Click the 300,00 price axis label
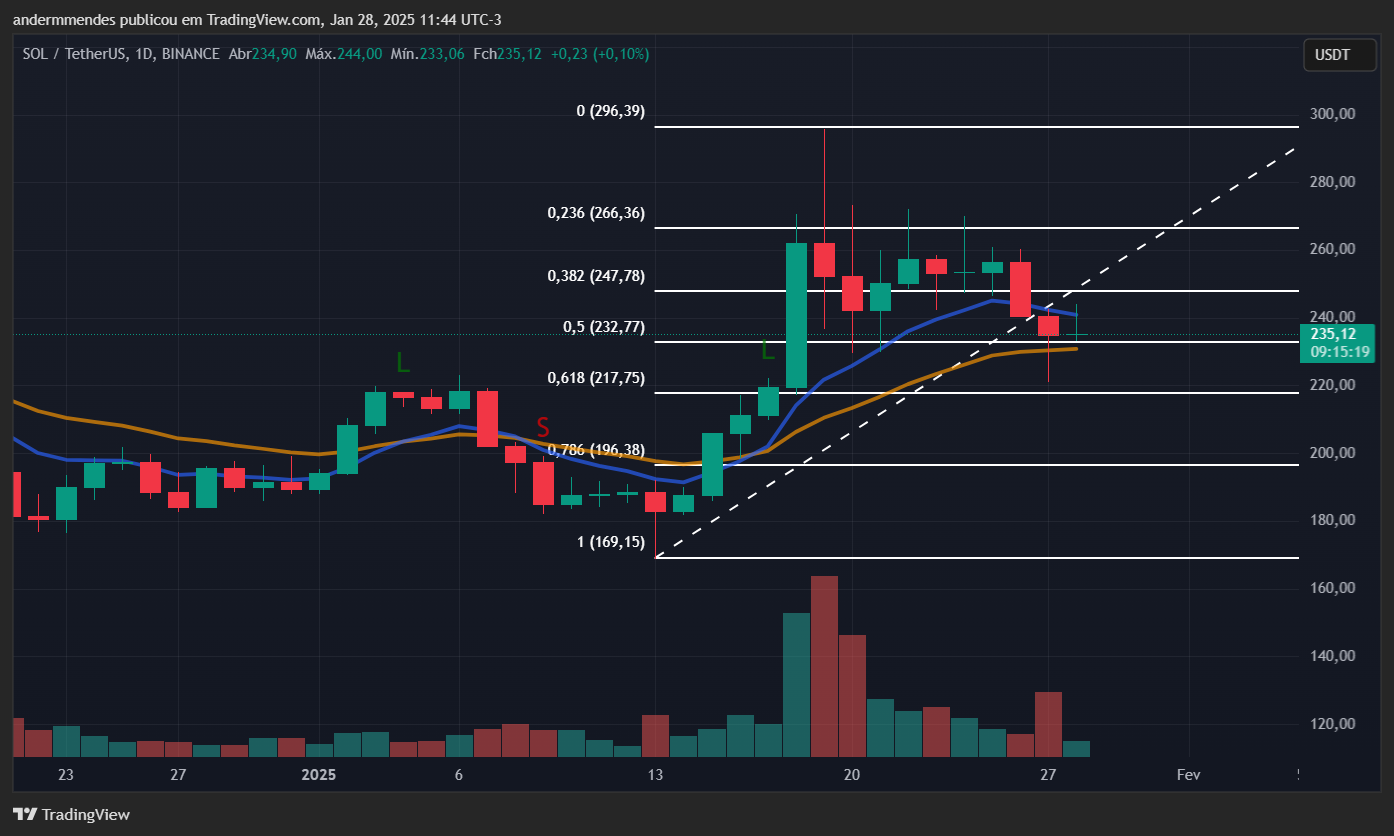 (x=1332, y=114)
